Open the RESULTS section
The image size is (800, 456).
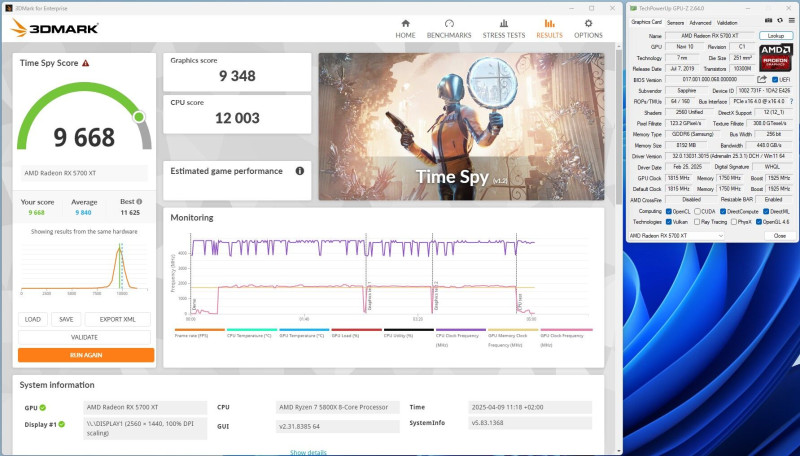[x=549, y=29]
